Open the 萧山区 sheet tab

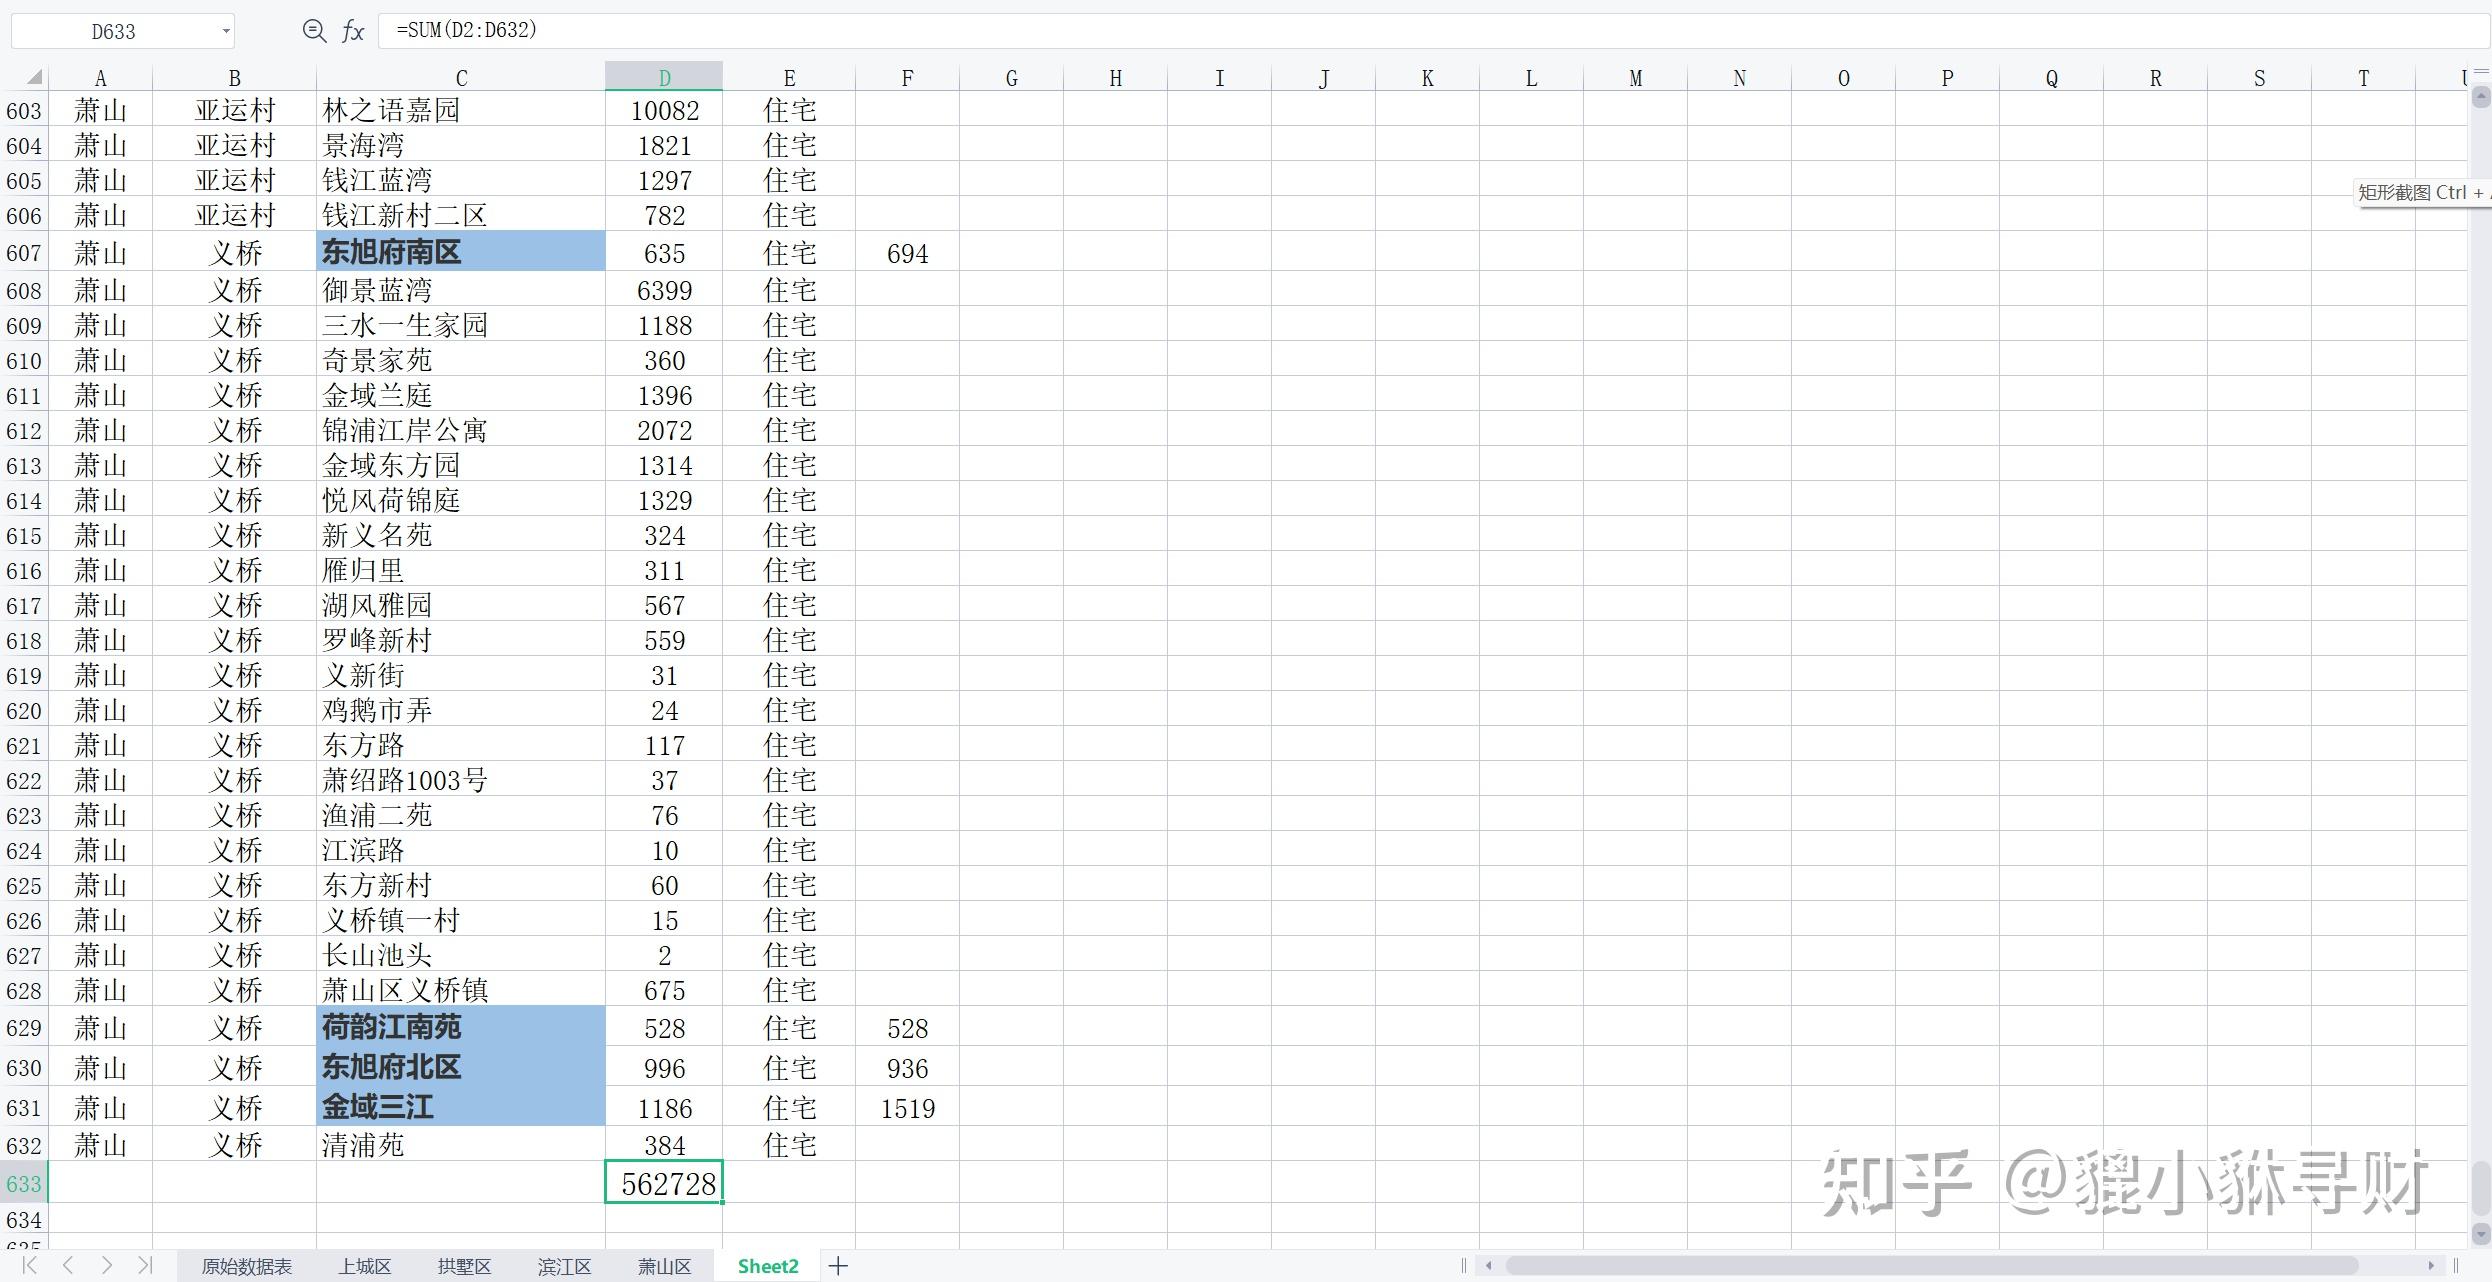(x=664, y=1266)
